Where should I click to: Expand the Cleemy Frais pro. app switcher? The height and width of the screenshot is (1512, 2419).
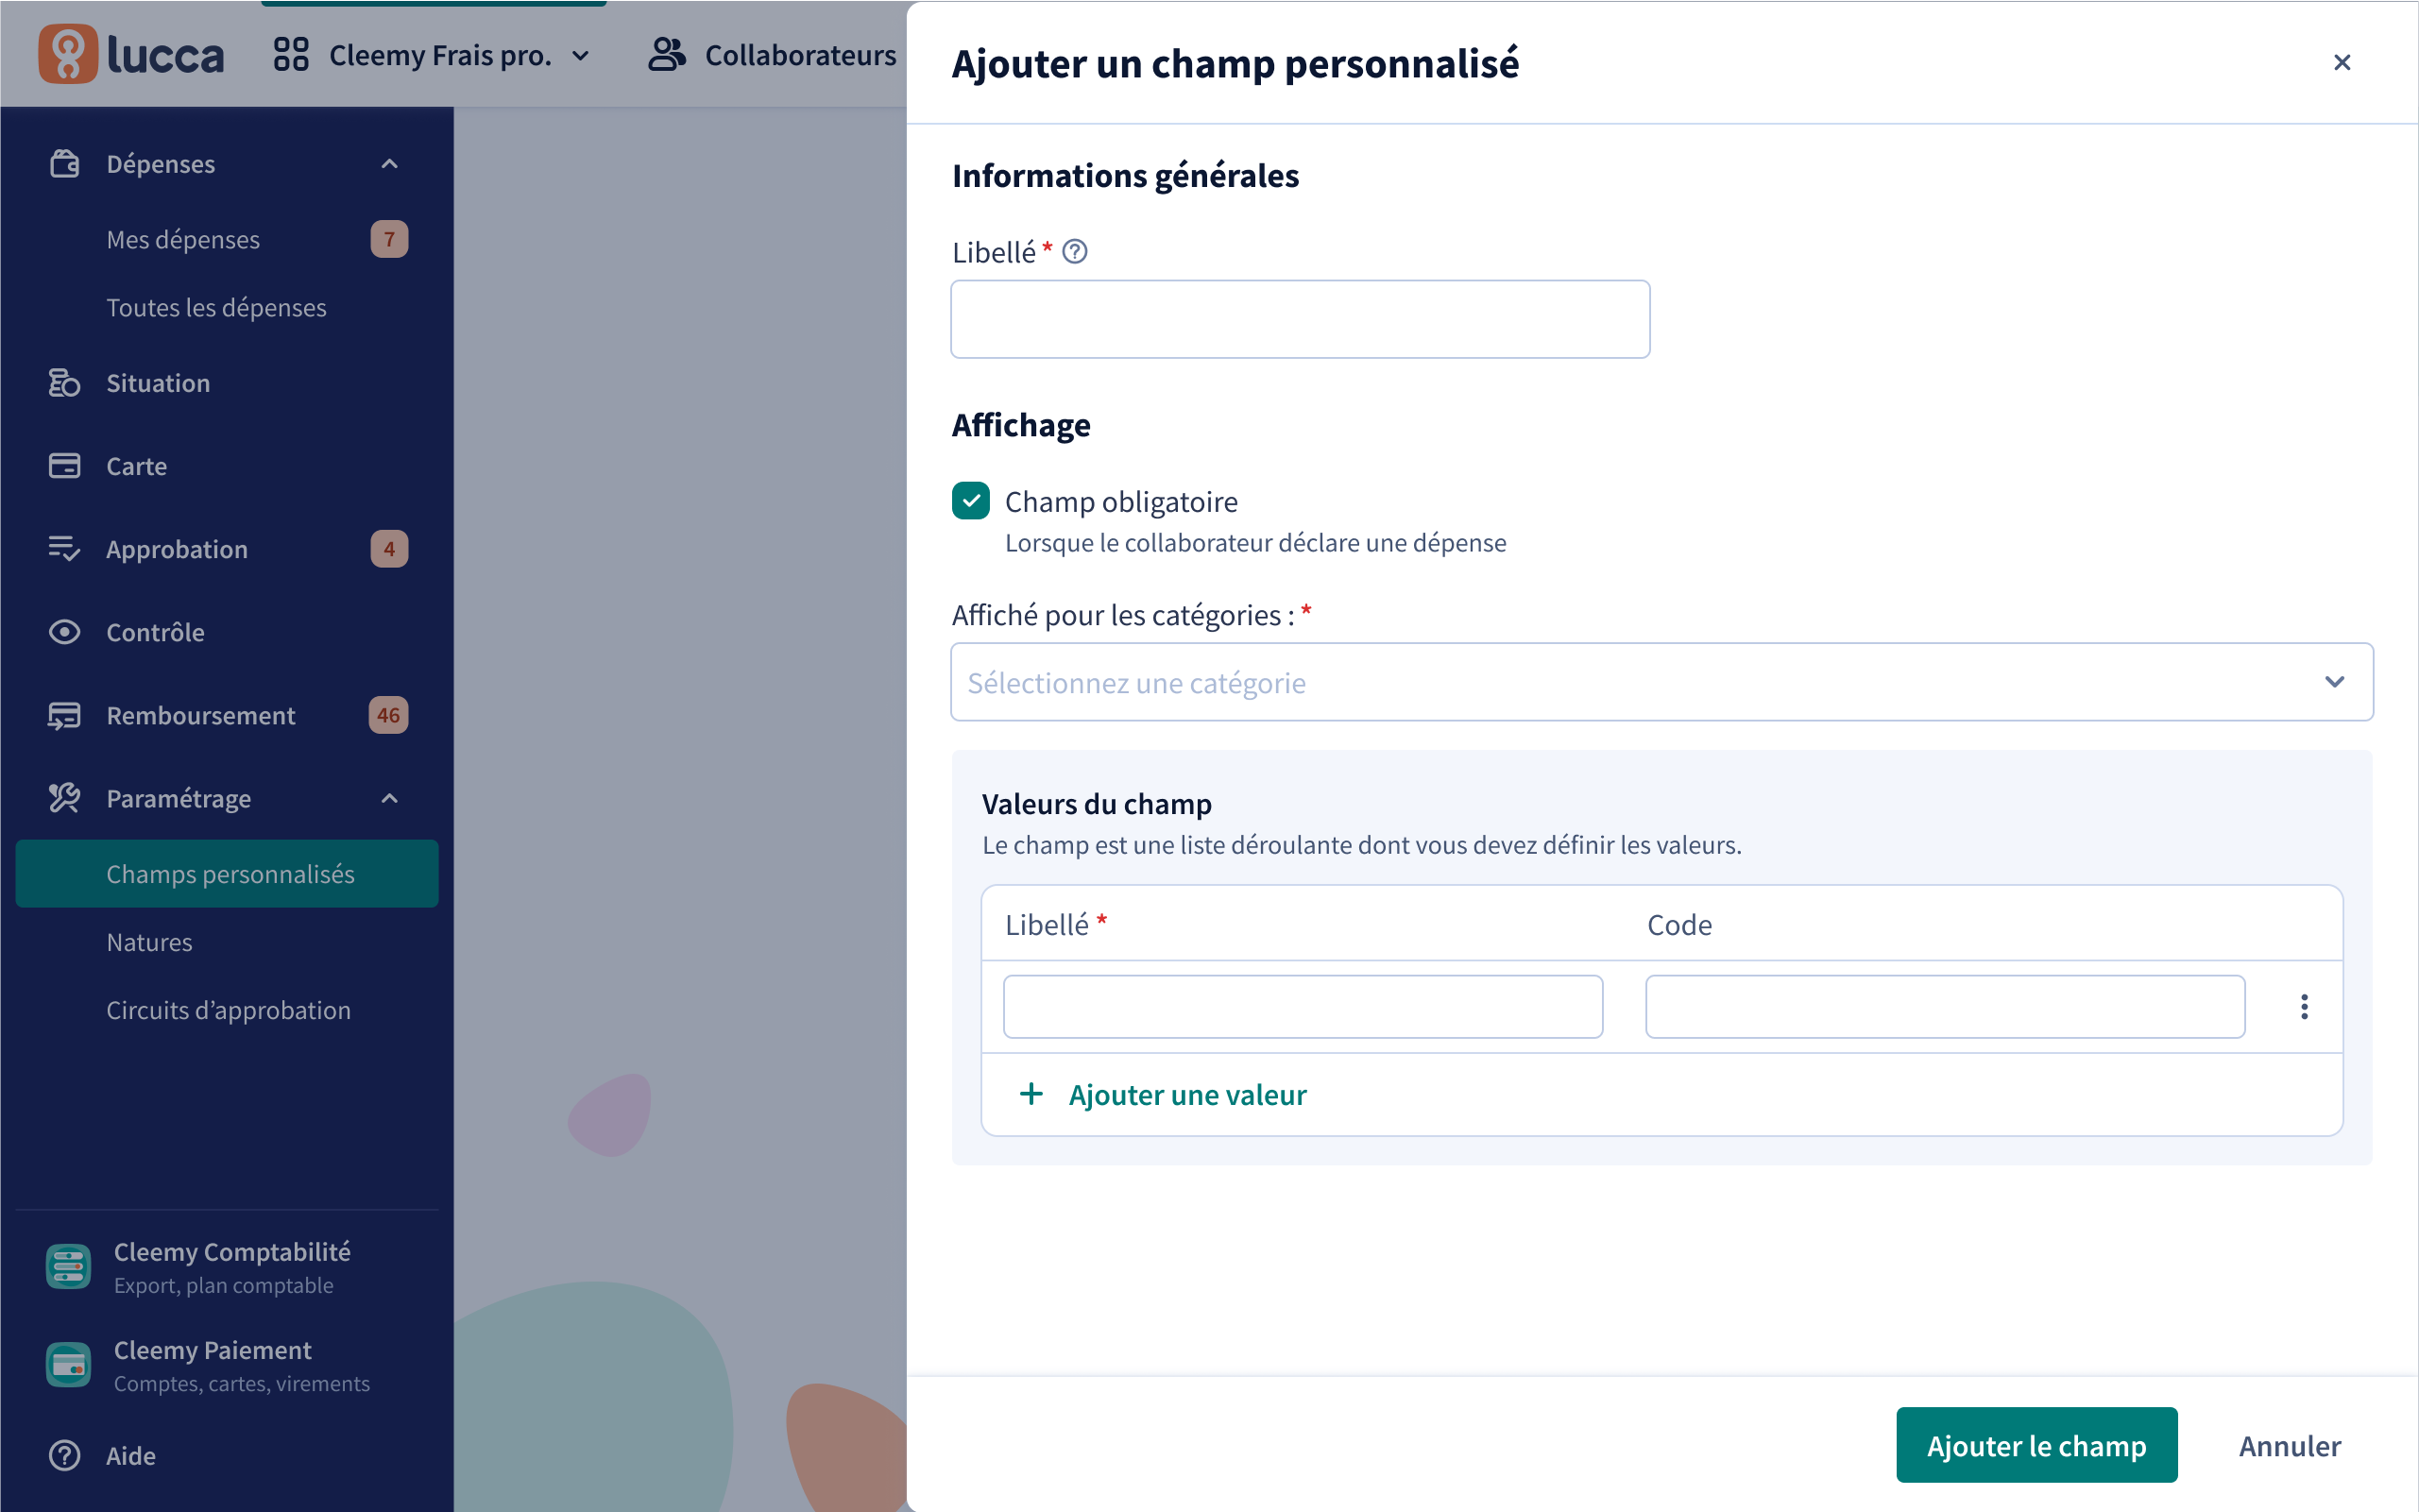click(x=432, y=54)
